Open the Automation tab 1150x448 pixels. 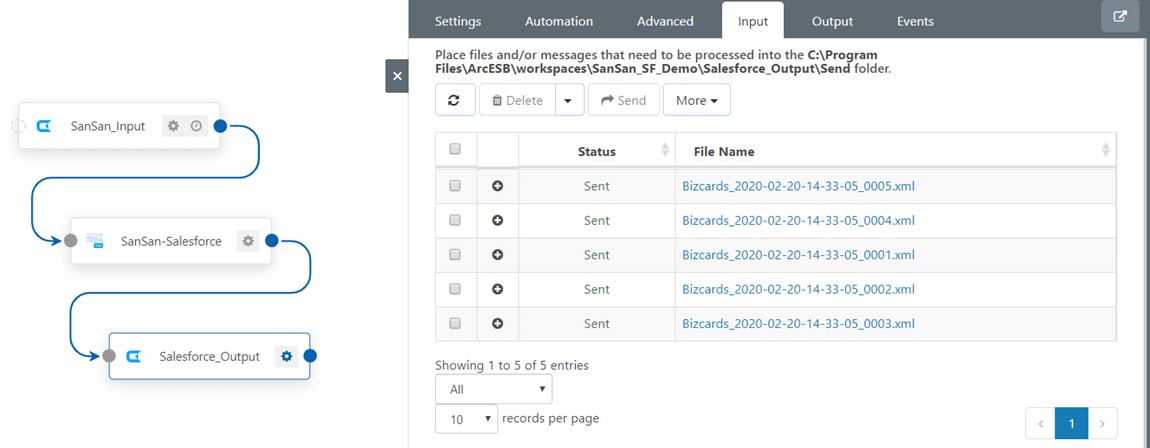click(x=559, y=21)
